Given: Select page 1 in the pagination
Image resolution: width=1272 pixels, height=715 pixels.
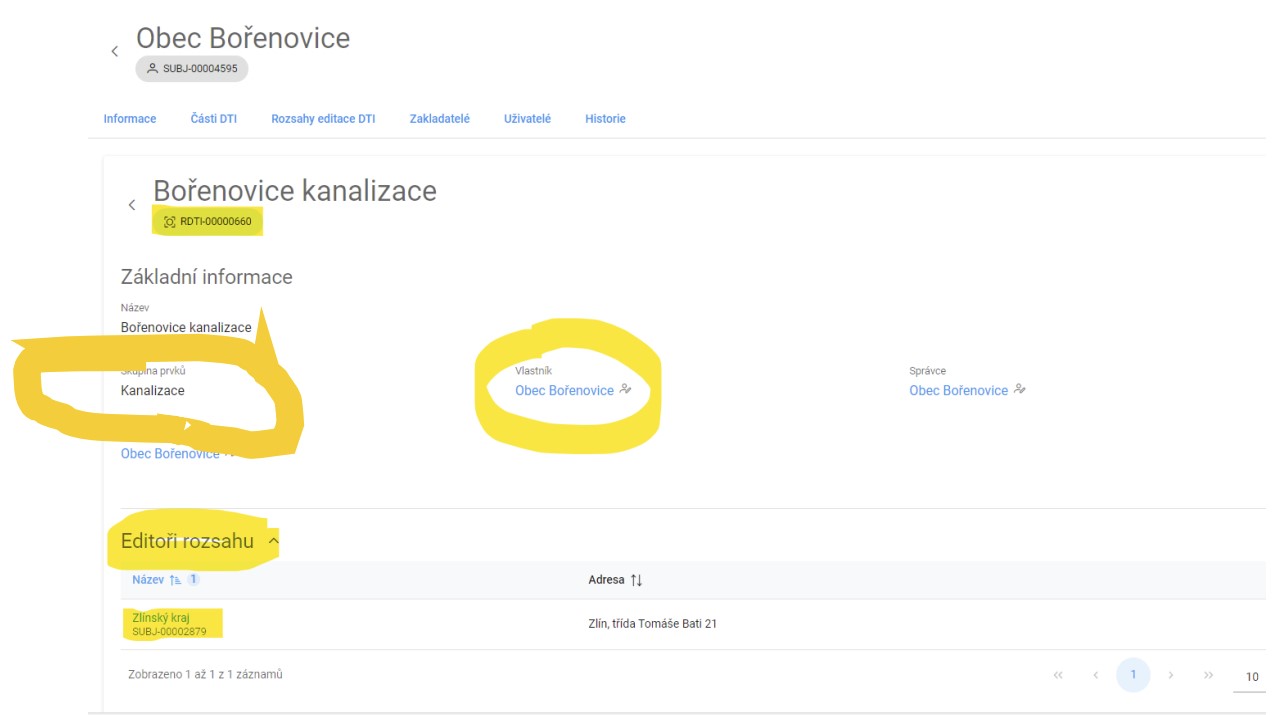Looking at the screenshot, I should click(1133, 675).
